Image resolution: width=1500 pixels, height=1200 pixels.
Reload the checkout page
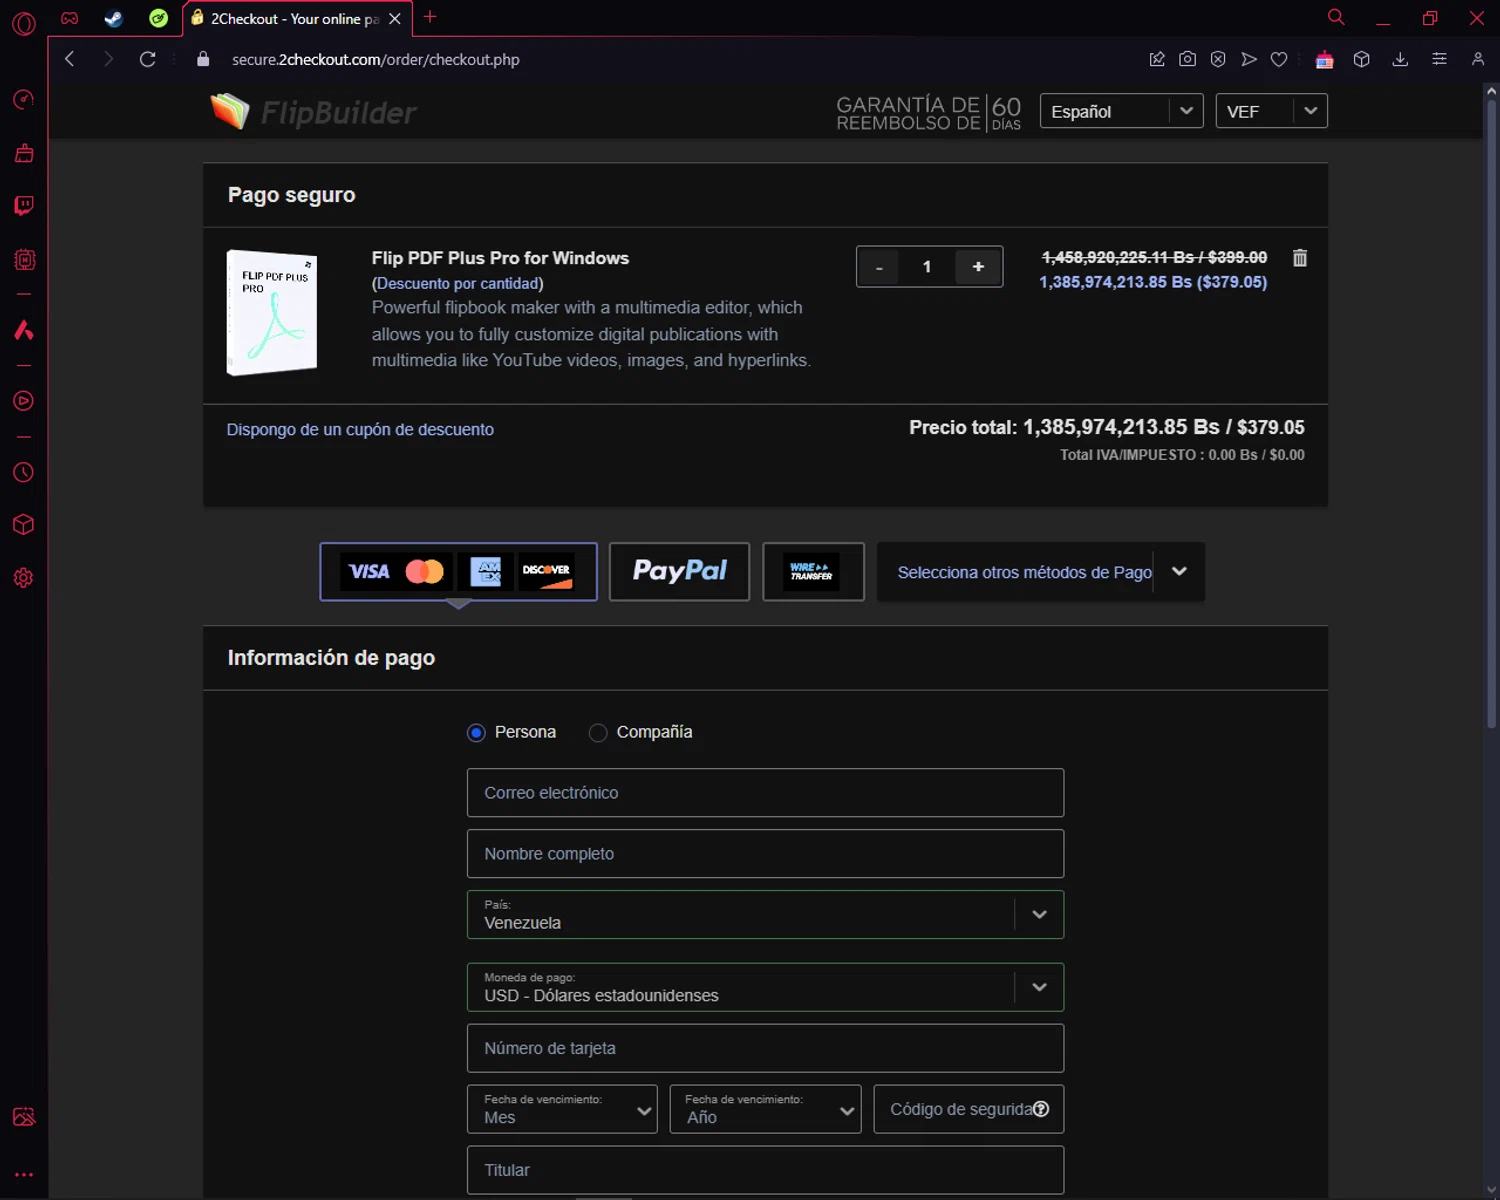[x=147, y=59]
